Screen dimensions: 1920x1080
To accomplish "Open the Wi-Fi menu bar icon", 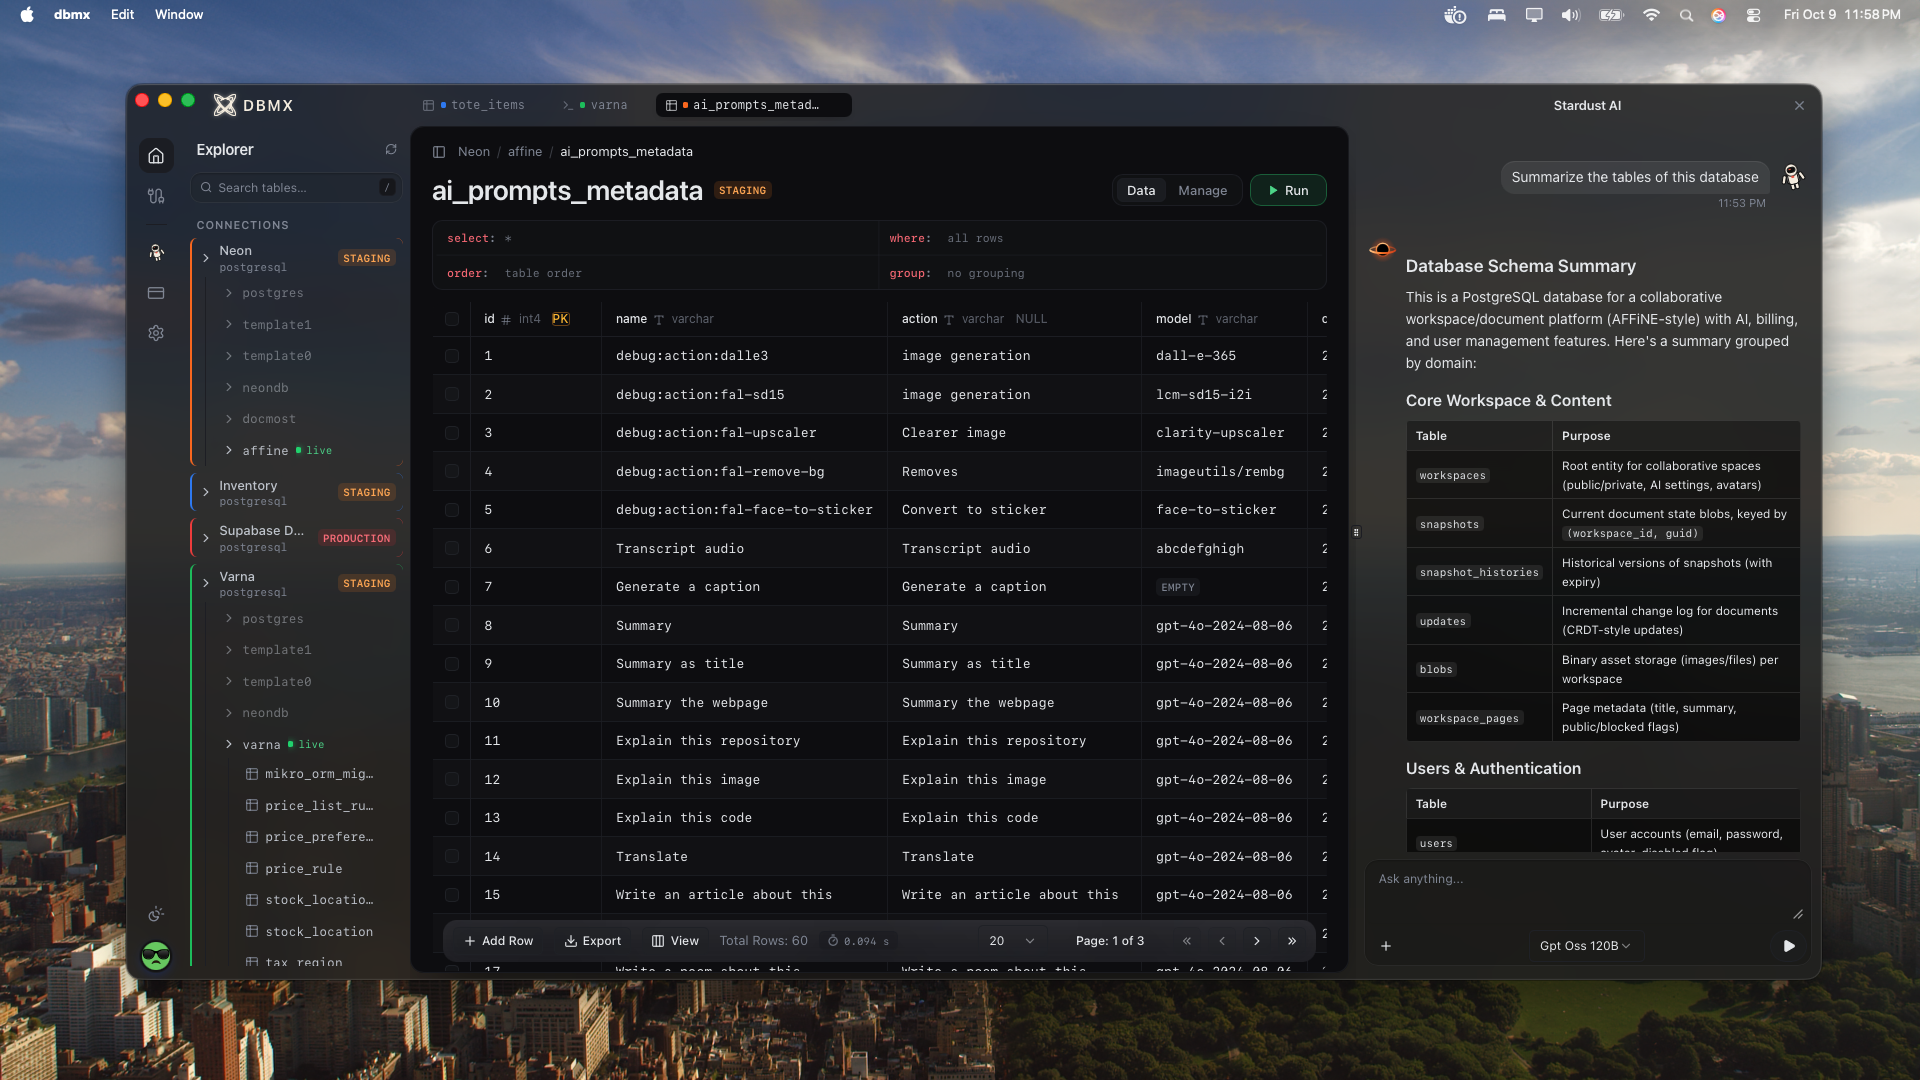I will point(1651,15).
